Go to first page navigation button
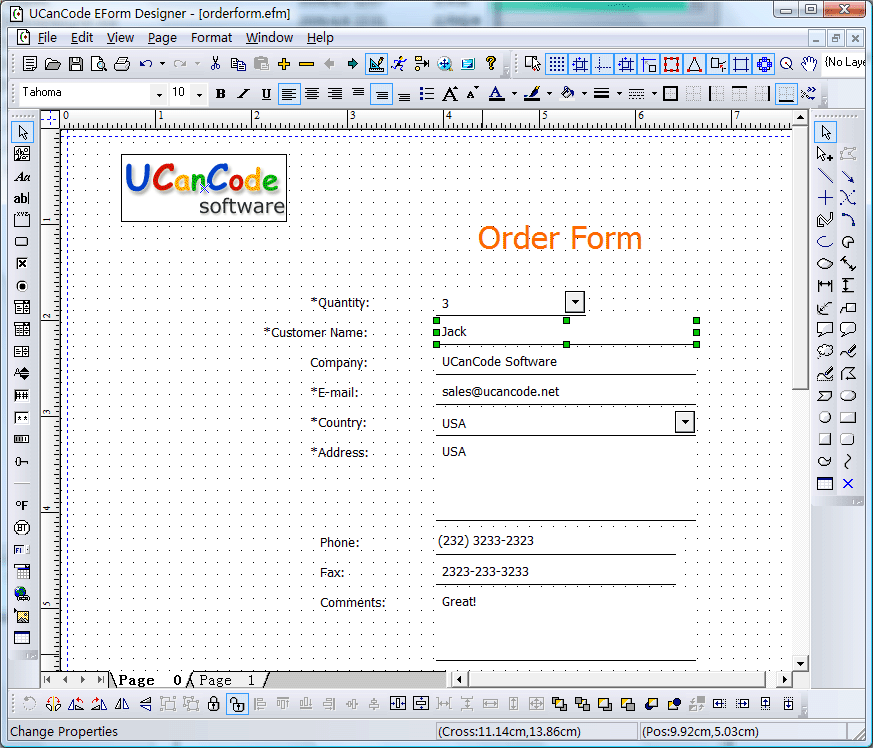Viewport: 873px width, 748px height. point(47,679)
